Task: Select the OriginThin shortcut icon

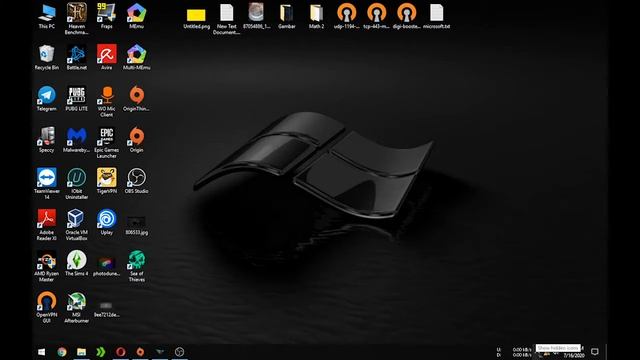Action: pyautogui.click(x=136, y=99)
